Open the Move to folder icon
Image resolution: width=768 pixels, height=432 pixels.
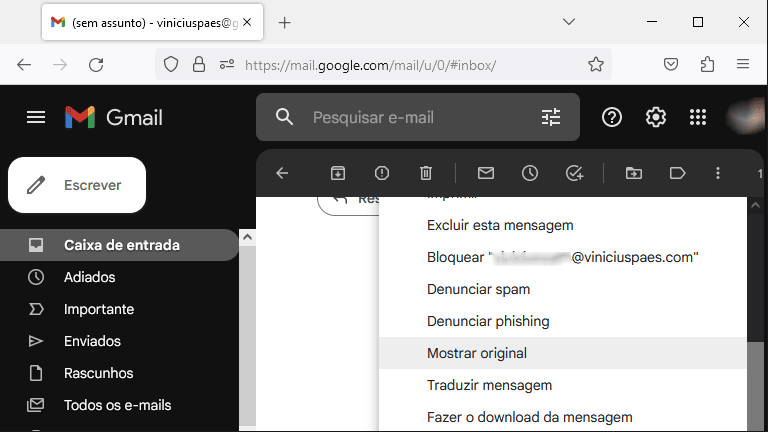click(634, 173)
